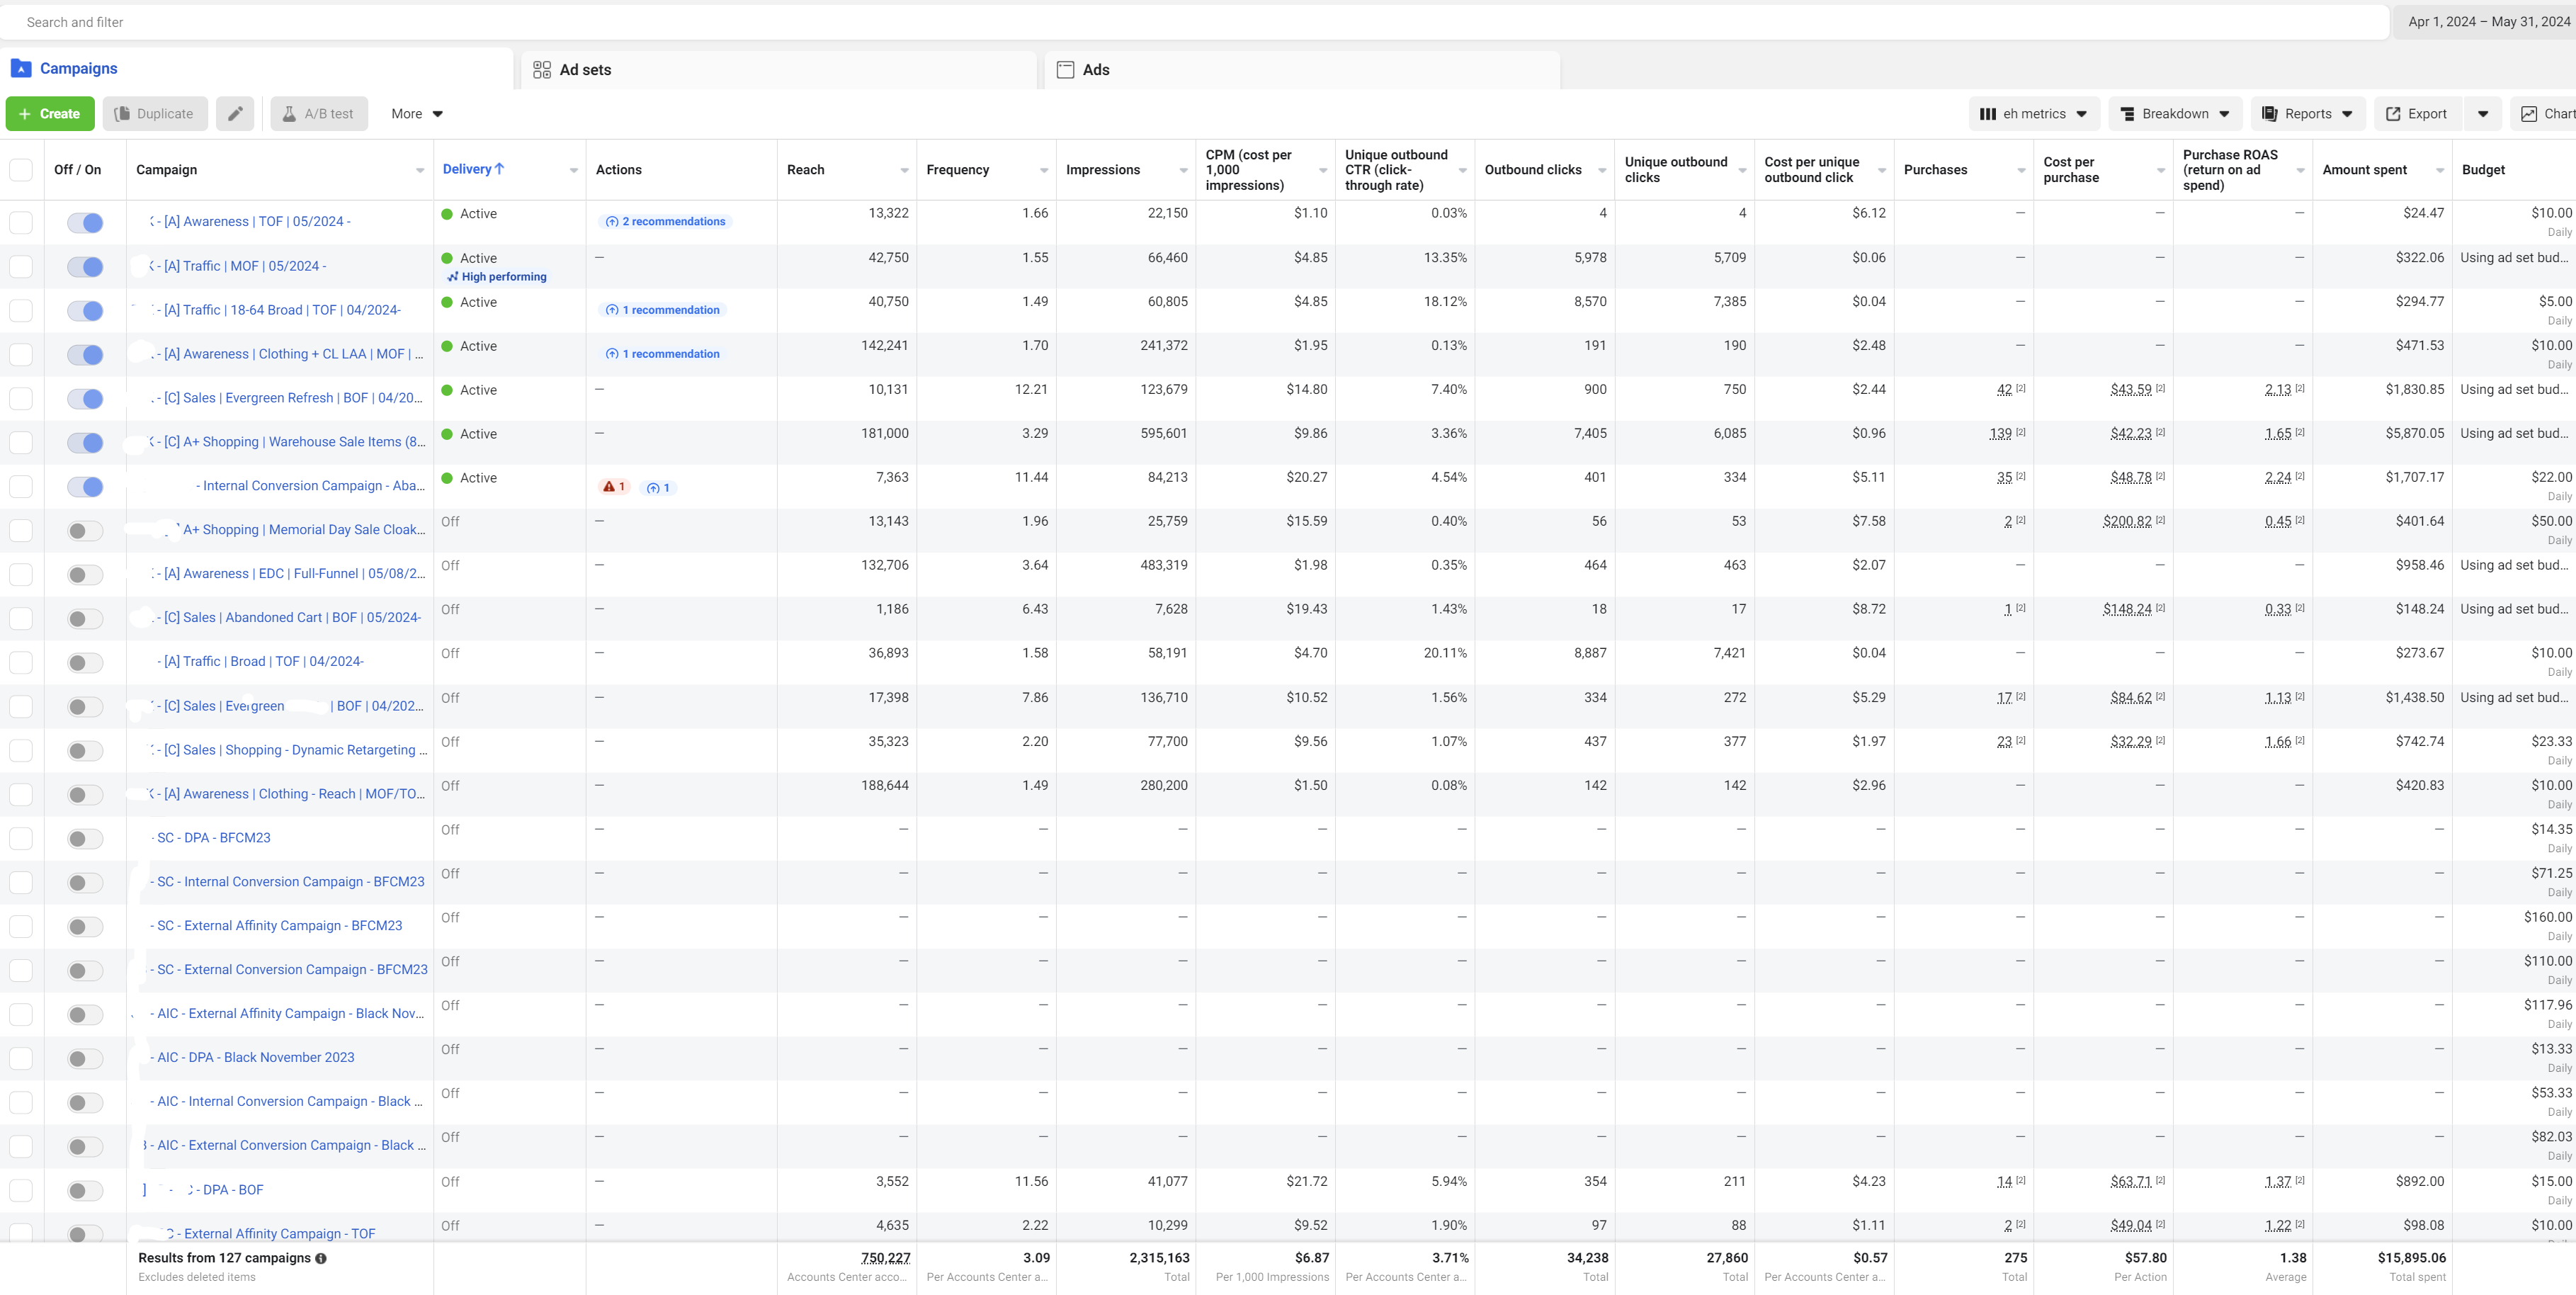Start an A/B test
Viewport: 2576px width, 1295px height.
click(x=318, y=114)
